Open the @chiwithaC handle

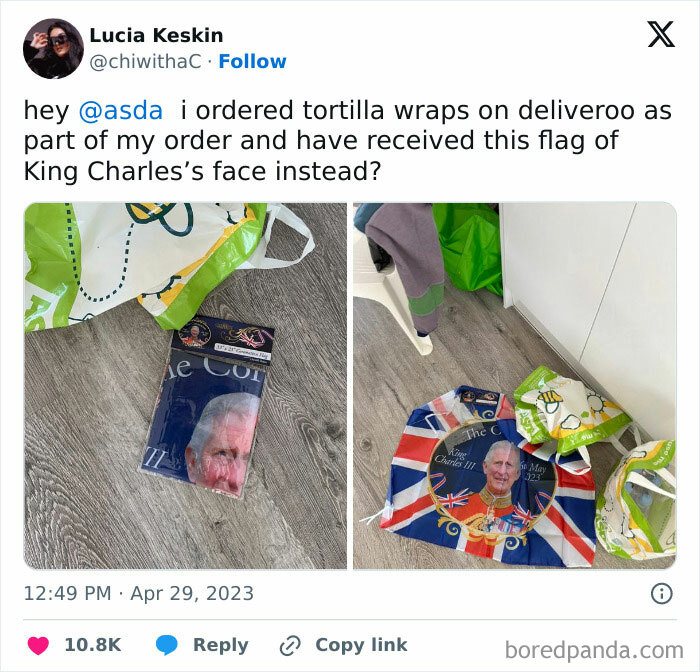click(x=146, y=62)
